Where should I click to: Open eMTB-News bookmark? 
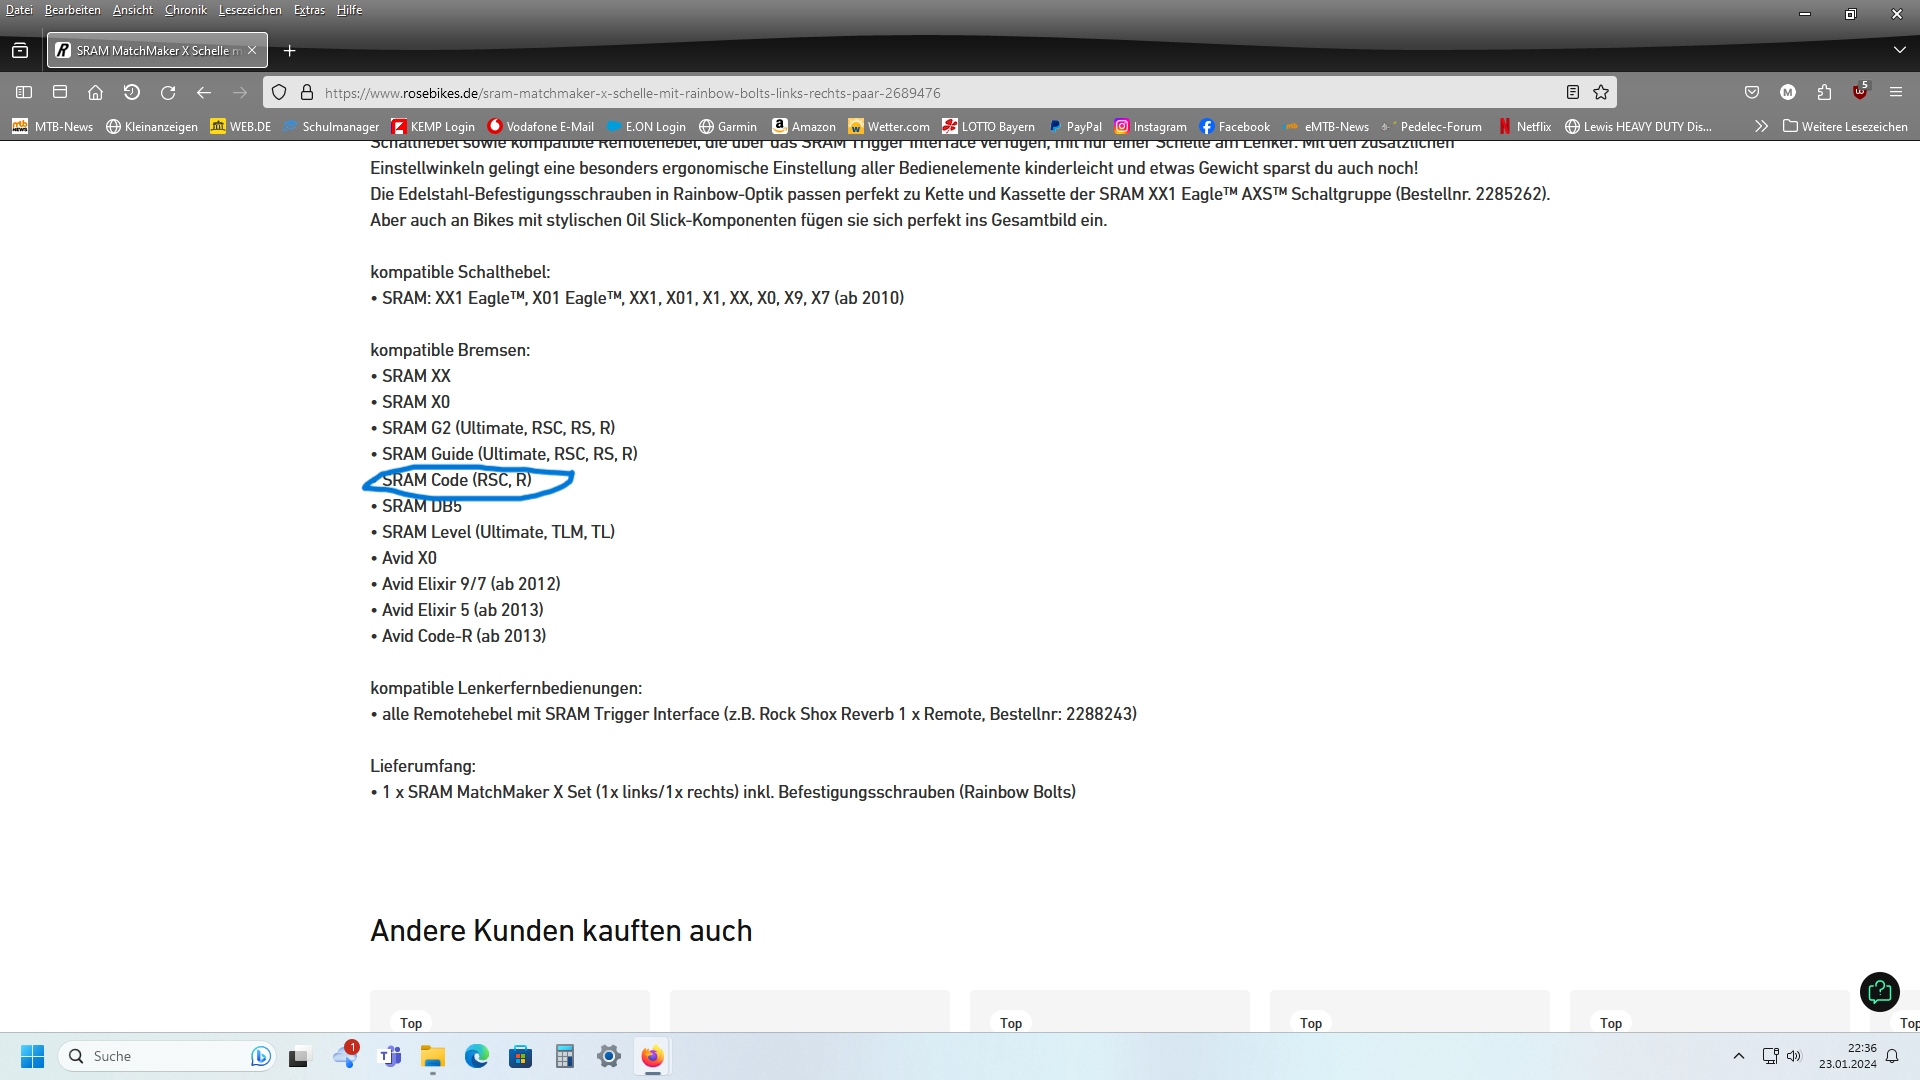pyautogui.click(x=1327, y=126)
